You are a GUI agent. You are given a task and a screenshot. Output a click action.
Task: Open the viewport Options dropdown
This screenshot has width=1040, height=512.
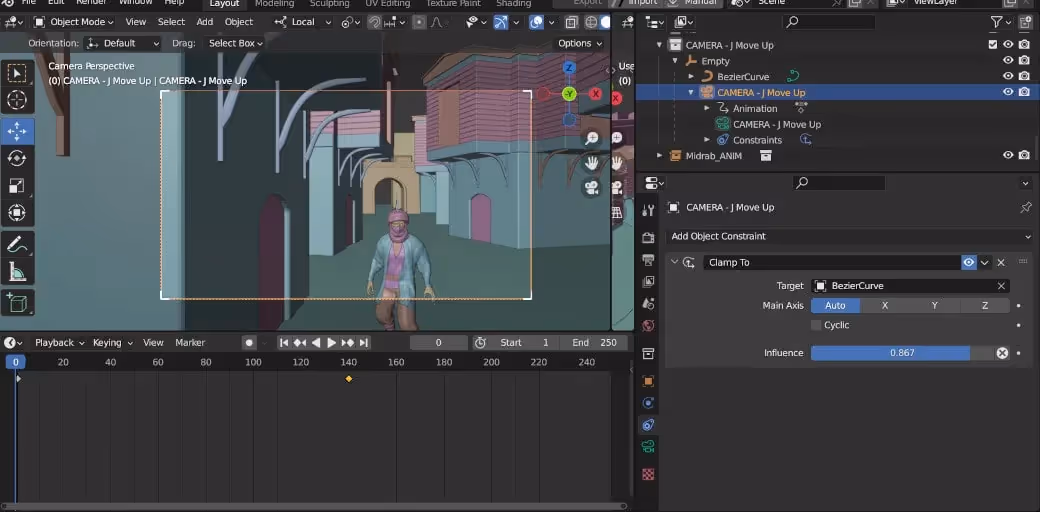580,43
